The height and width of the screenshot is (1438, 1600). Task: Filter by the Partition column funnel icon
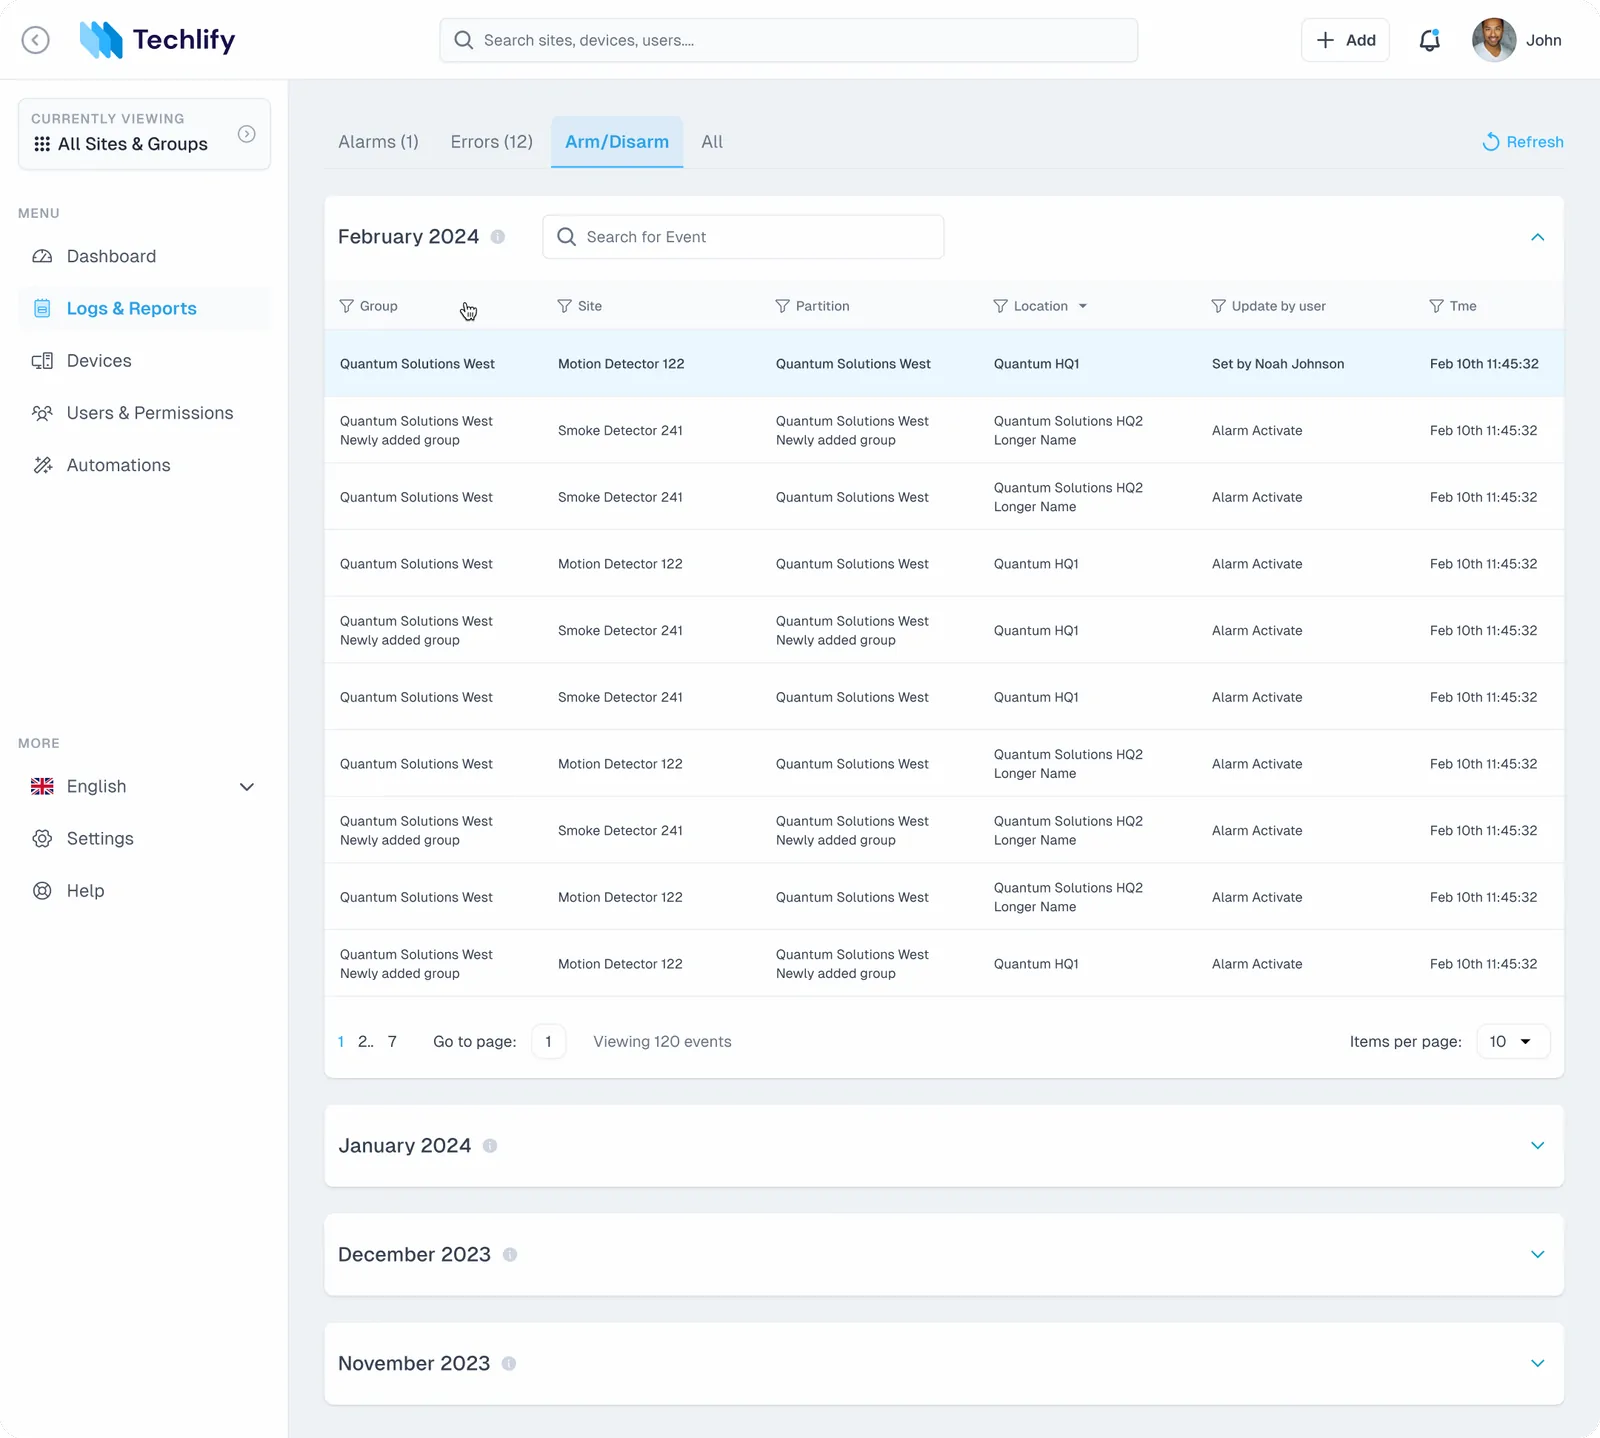[783, 306]
